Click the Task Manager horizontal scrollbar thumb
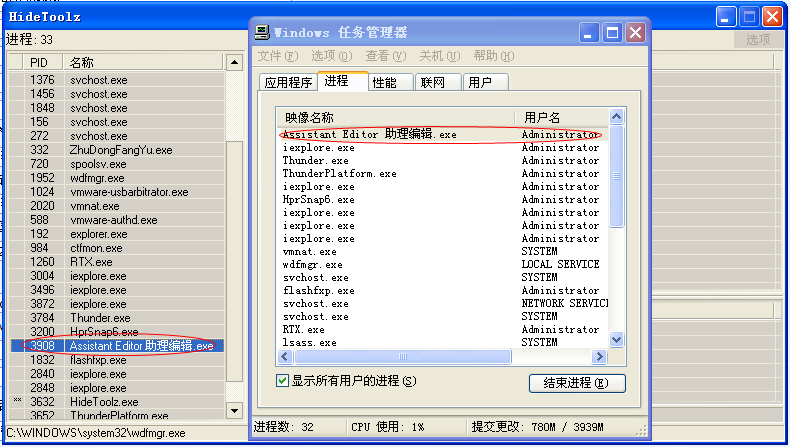 coord(403,356)
